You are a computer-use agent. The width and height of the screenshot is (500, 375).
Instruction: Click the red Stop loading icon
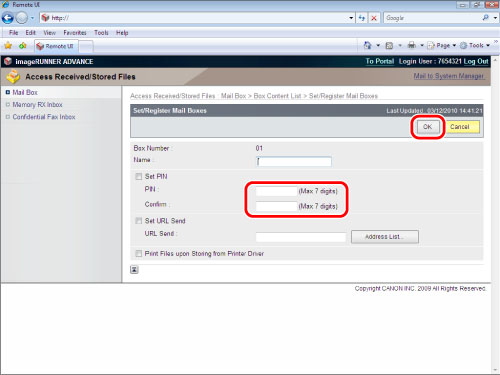(374, 18)
